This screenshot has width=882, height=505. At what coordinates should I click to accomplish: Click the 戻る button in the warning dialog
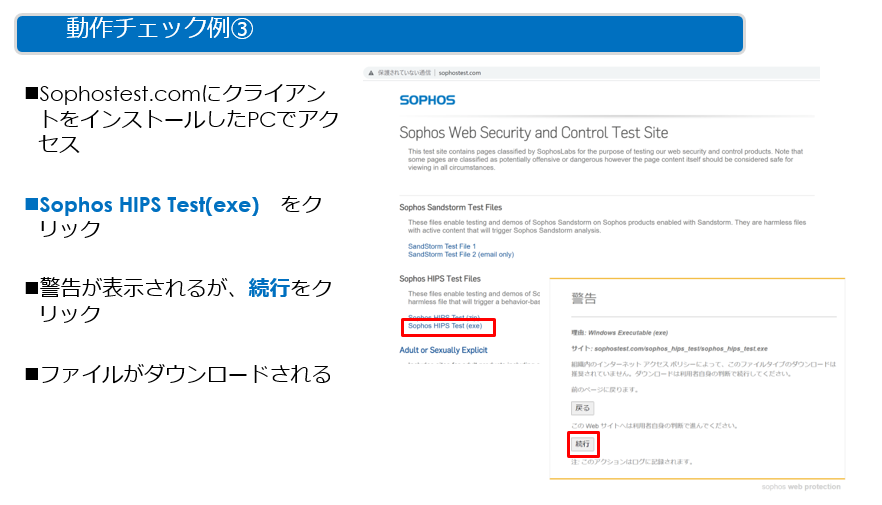[582, 408]
